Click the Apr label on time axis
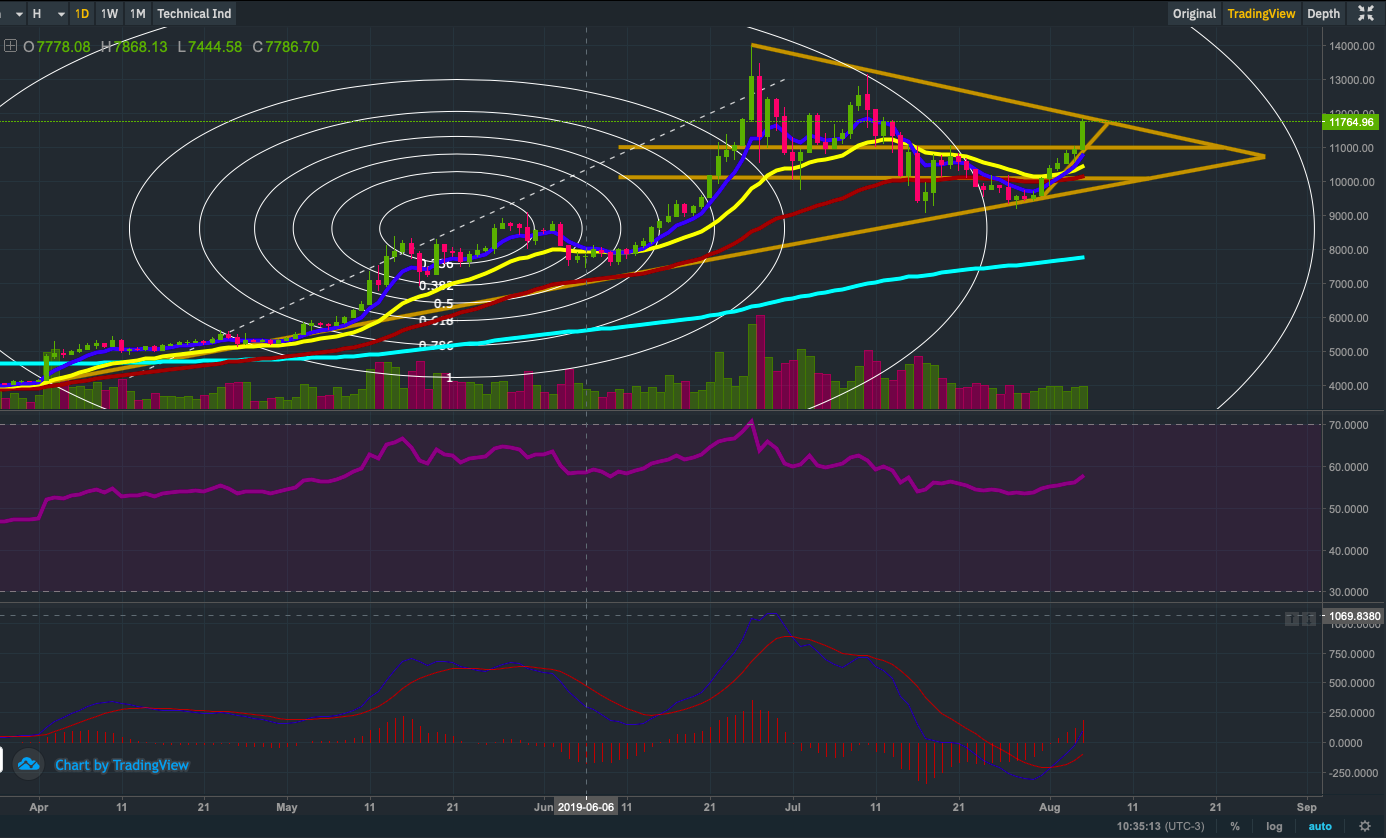This screenshot has height=838, width=1386. [x=39, y=806]
